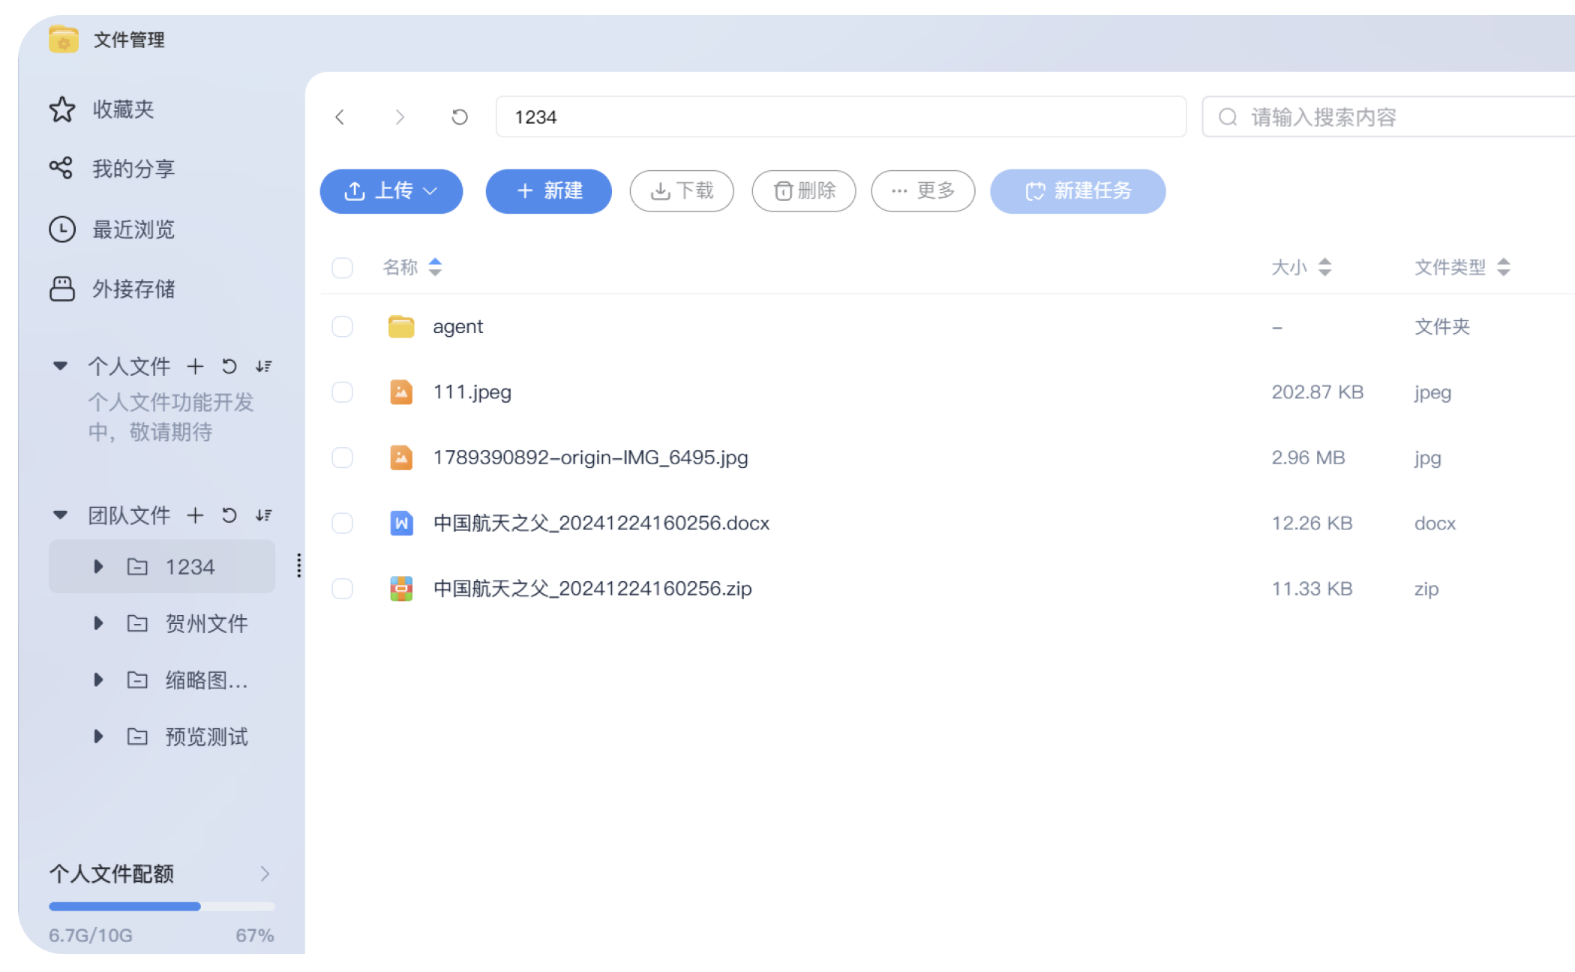1575x972 pixels.
Task: Open the agent folder icon
Action: pos(401,327)
